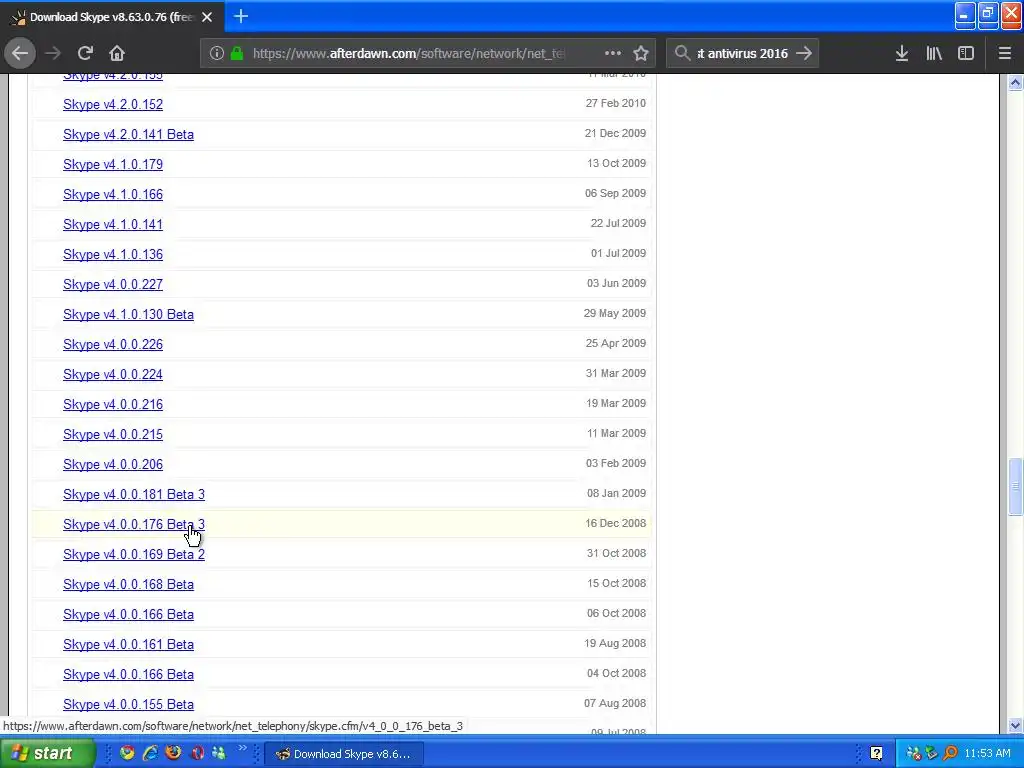Go back to the previous page
Screen dimensions: 1024x768
(x=20, y=53)
